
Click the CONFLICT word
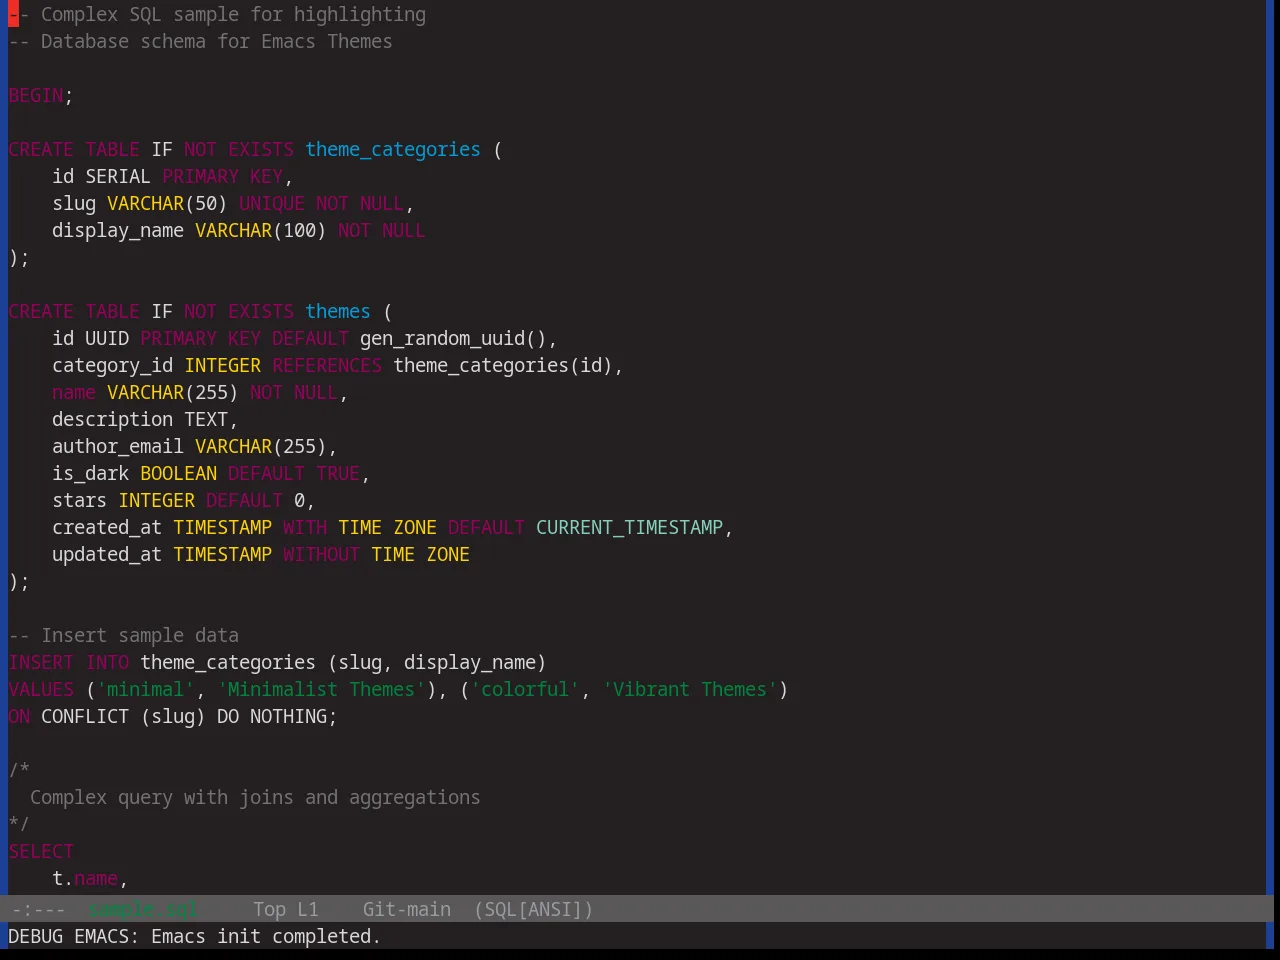click(x=85, y=717)
